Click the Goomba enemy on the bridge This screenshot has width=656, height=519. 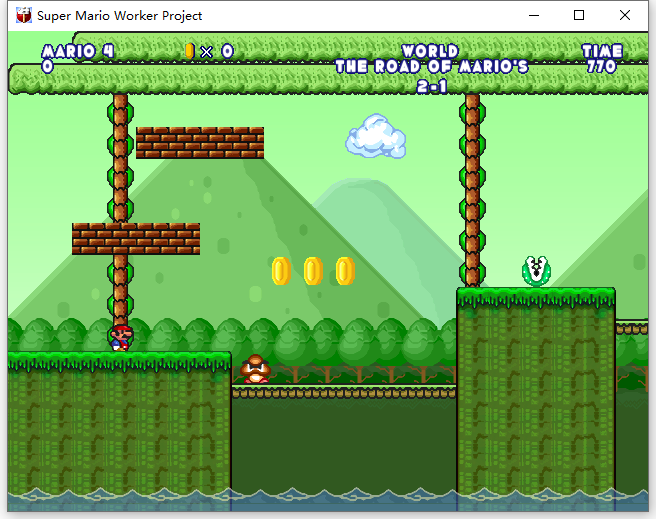pyautogui.click(x=255, y=369)
